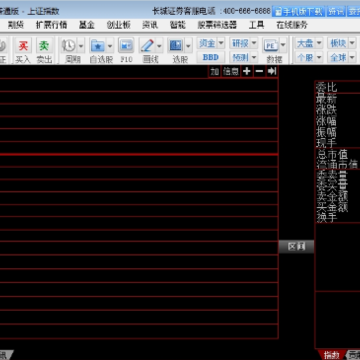Click the red 买入 buy icon
This screenshot has height=360, width=360.
[23, 45]
